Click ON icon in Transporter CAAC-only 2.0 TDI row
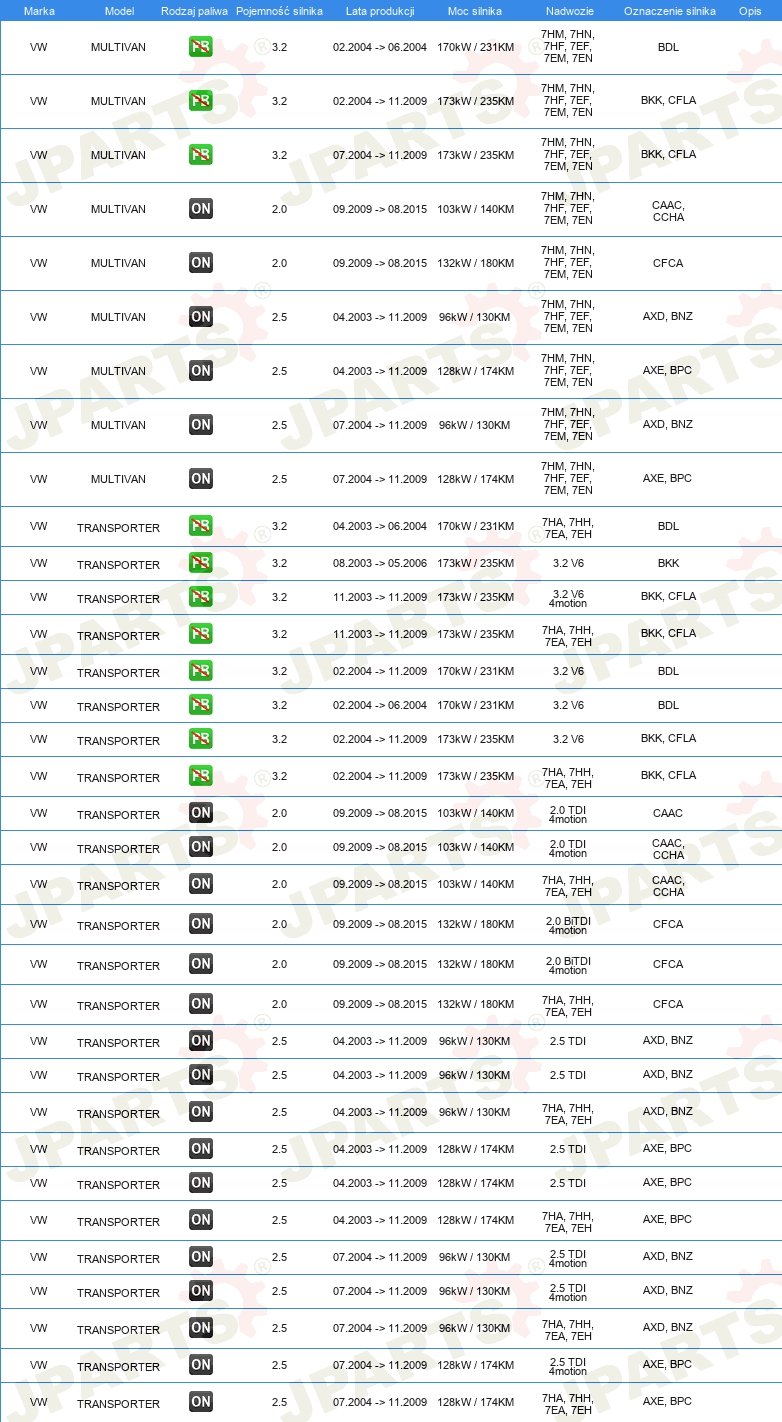The image size is (782, 1422). 201,812
